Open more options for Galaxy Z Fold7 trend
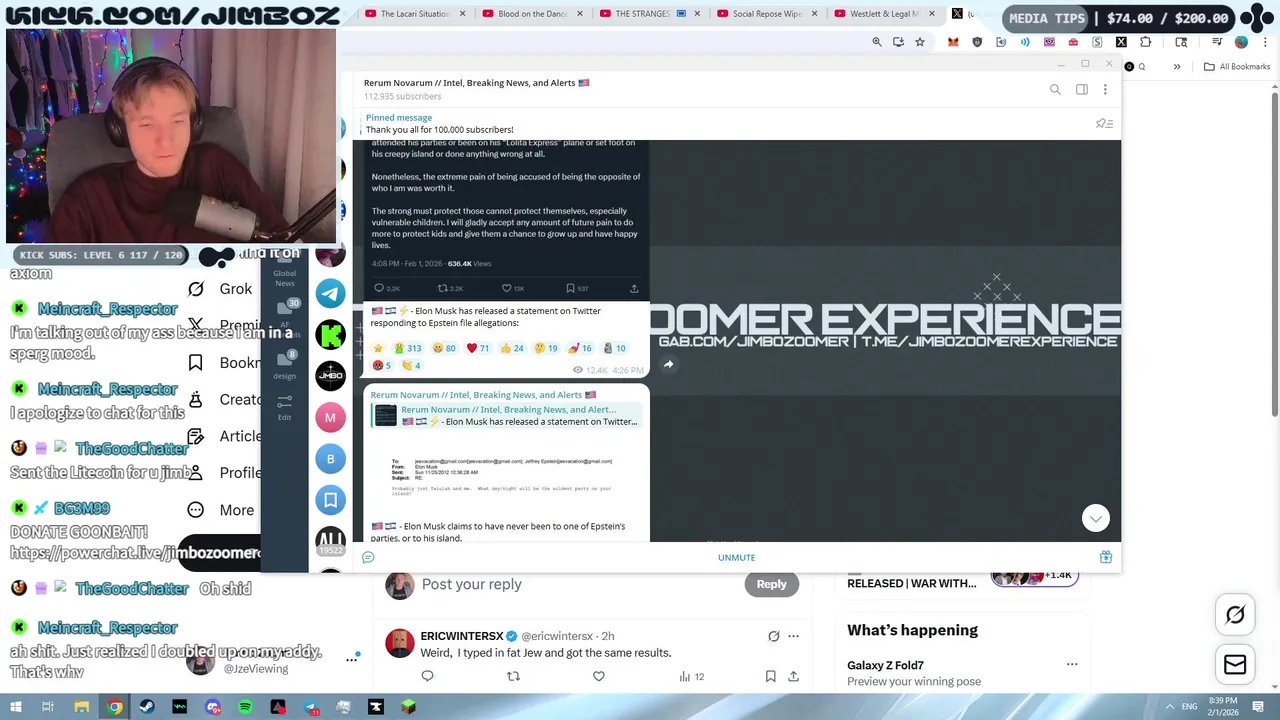The image size is (1280, 720). click(1071, 664)
